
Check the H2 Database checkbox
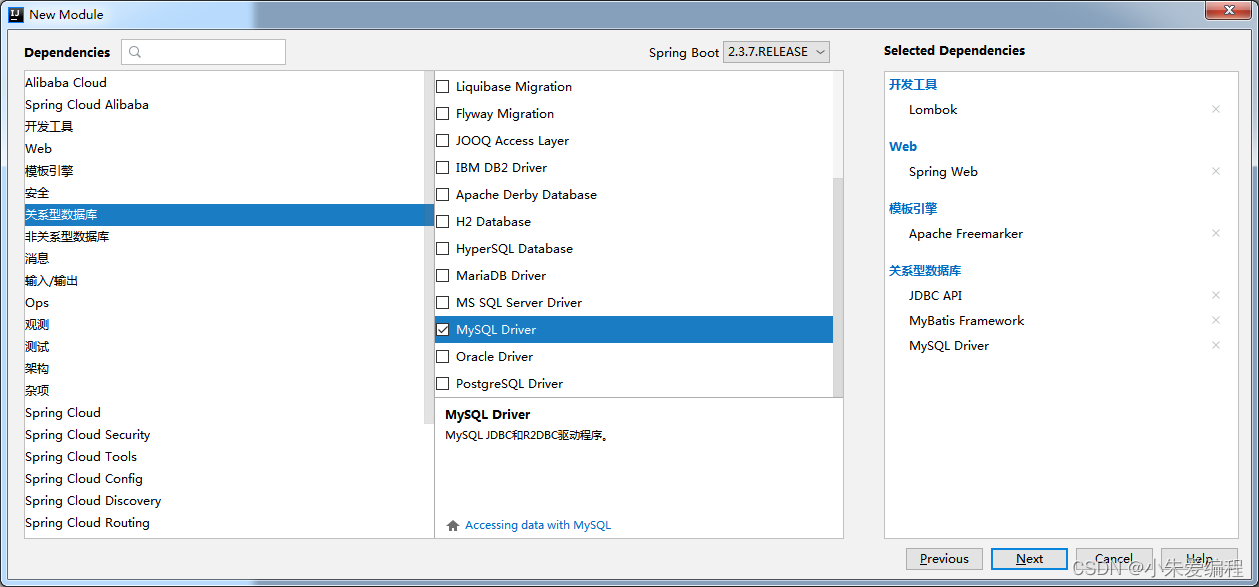pyautogui.click(x=443, y=221)
